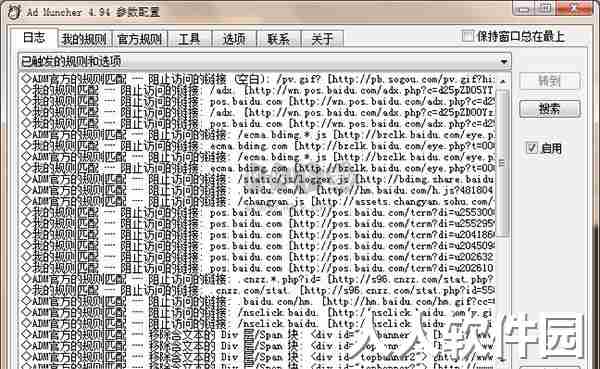Open the 我的规则 tab
This screenshot has width=600, height=369.
point(85,39)
